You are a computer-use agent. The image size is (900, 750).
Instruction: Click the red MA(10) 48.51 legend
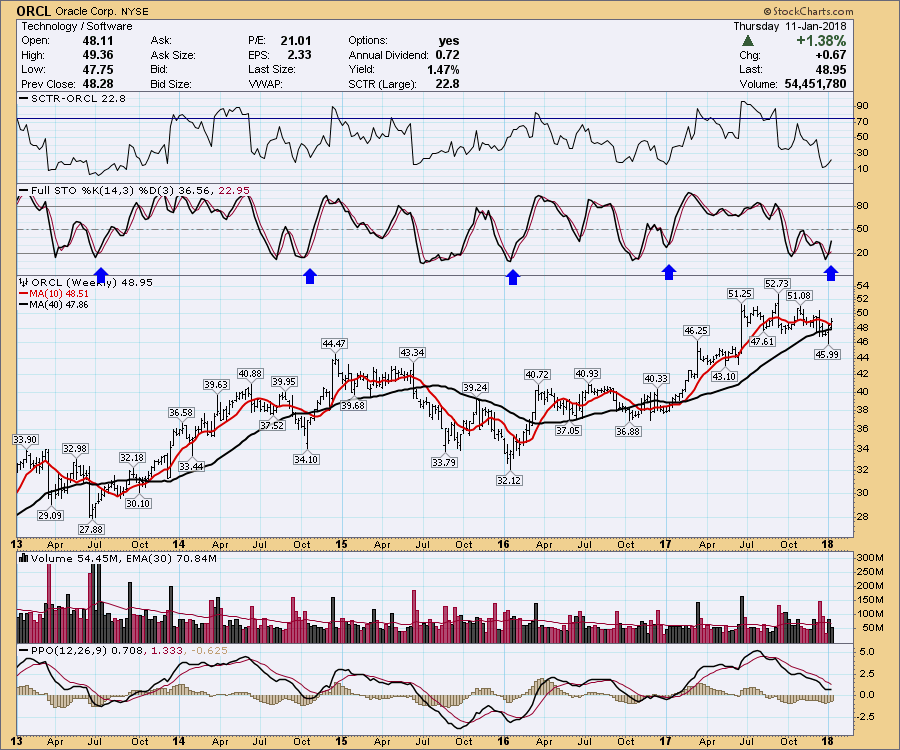pos(53,293)
